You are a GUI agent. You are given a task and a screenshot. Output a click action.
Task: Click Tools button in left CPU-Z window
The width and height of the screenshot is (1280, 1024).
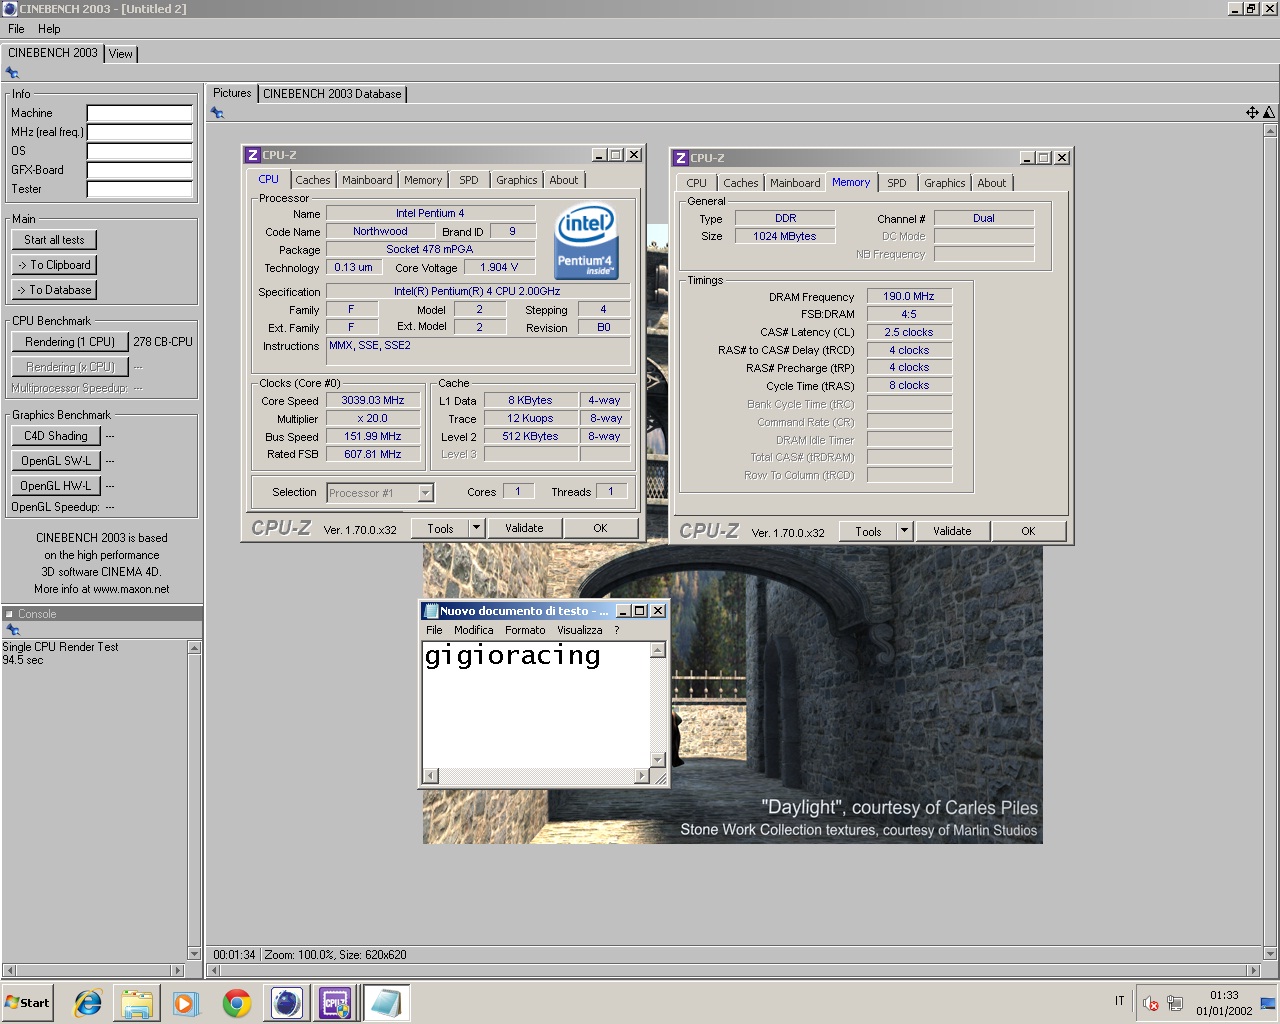(440, 528)
